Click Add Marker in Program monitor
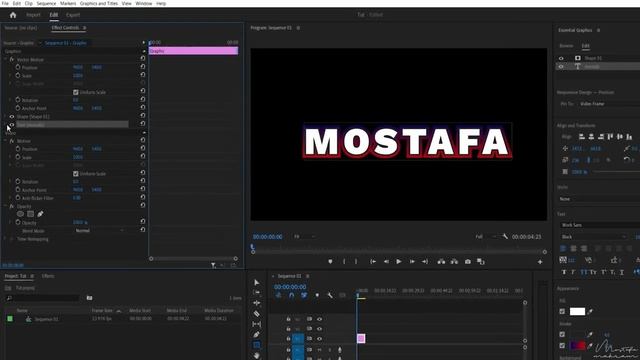 tap(330, 262)
